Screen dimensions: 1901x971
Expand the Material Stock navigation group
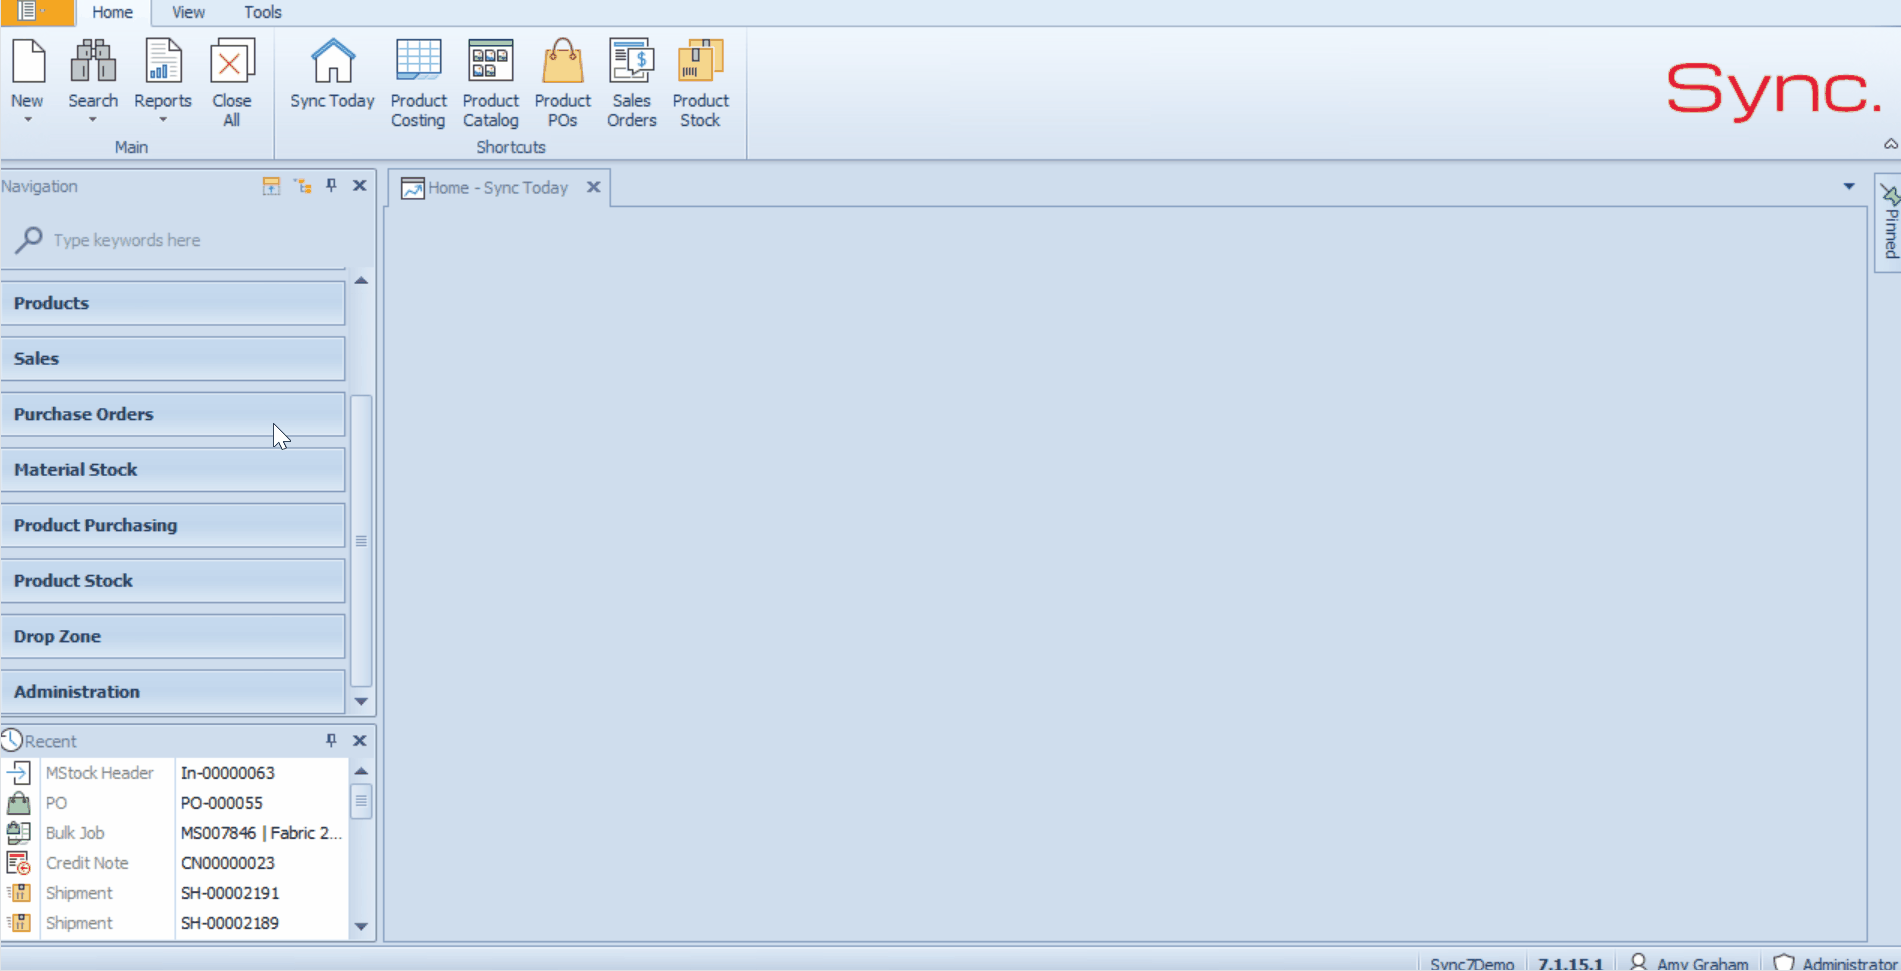pyautogui.click(x=173, y=469)
